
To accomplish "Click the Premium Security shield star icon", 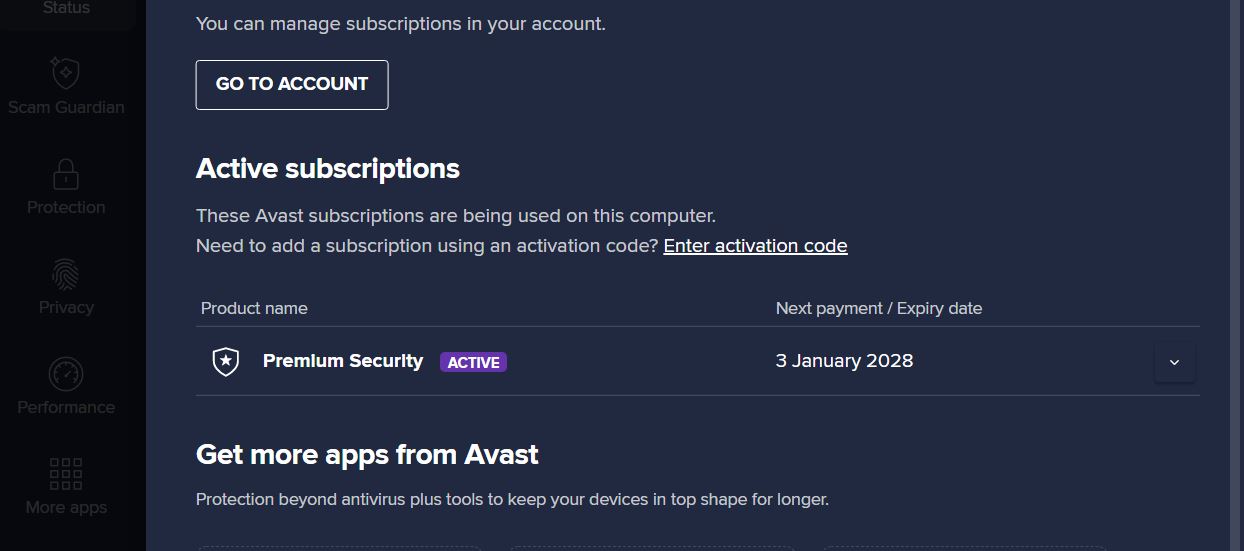I will [227, 361].
